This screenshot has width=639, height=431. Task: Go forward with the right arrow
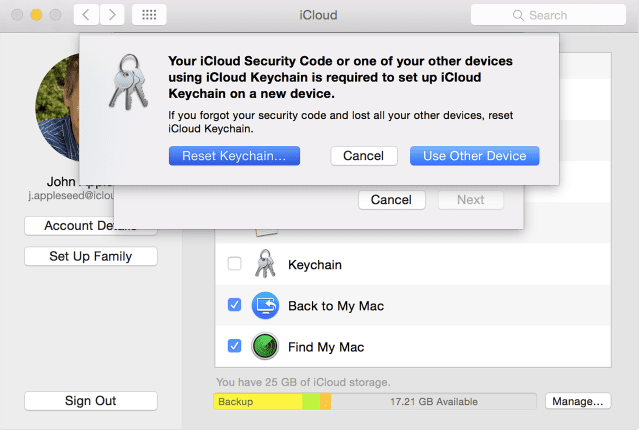[x=112, y=15]
